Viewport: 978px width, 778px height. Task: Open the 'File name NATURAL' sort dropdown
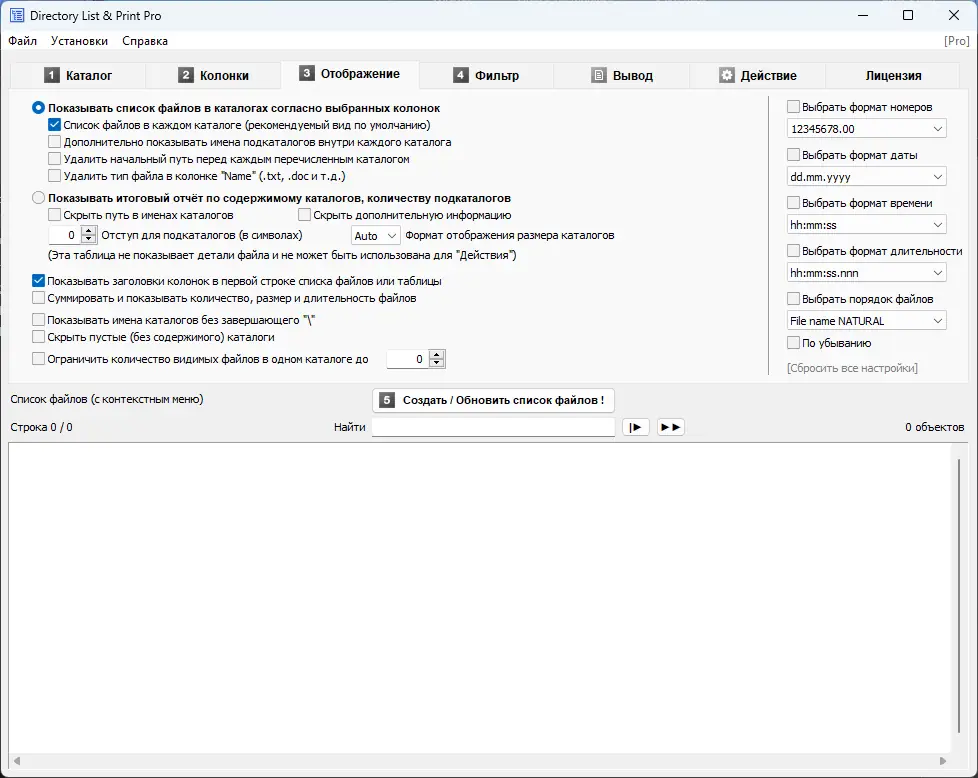(x=866, y=321)
